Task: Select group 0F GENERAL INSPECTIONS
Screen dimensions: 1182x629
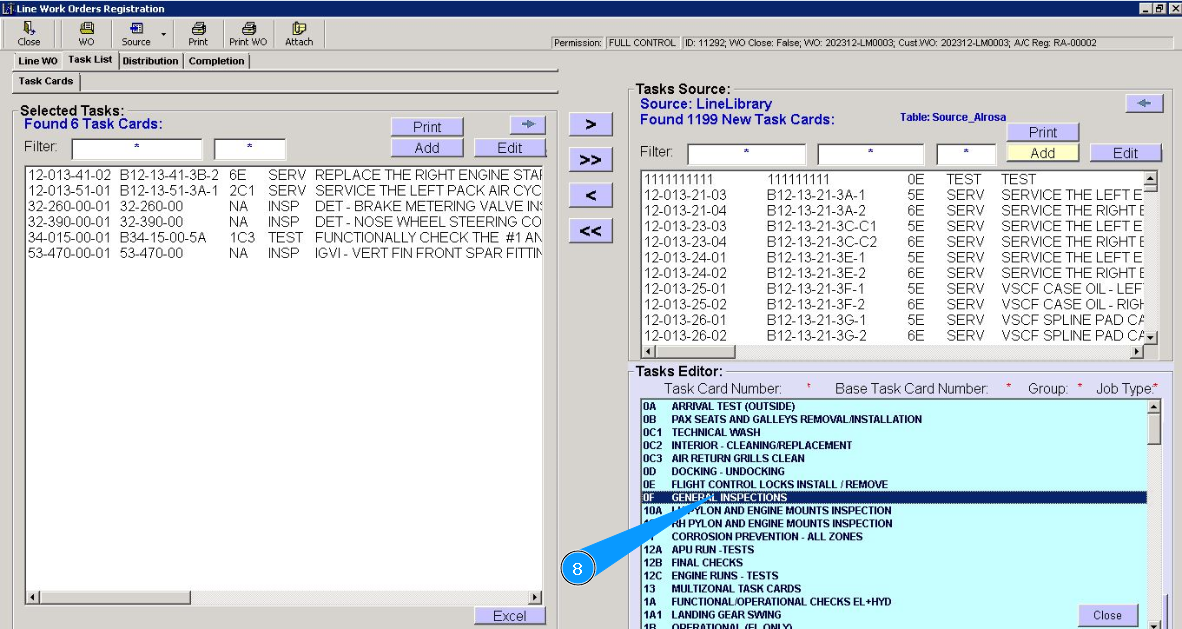Action: (894, 497)
